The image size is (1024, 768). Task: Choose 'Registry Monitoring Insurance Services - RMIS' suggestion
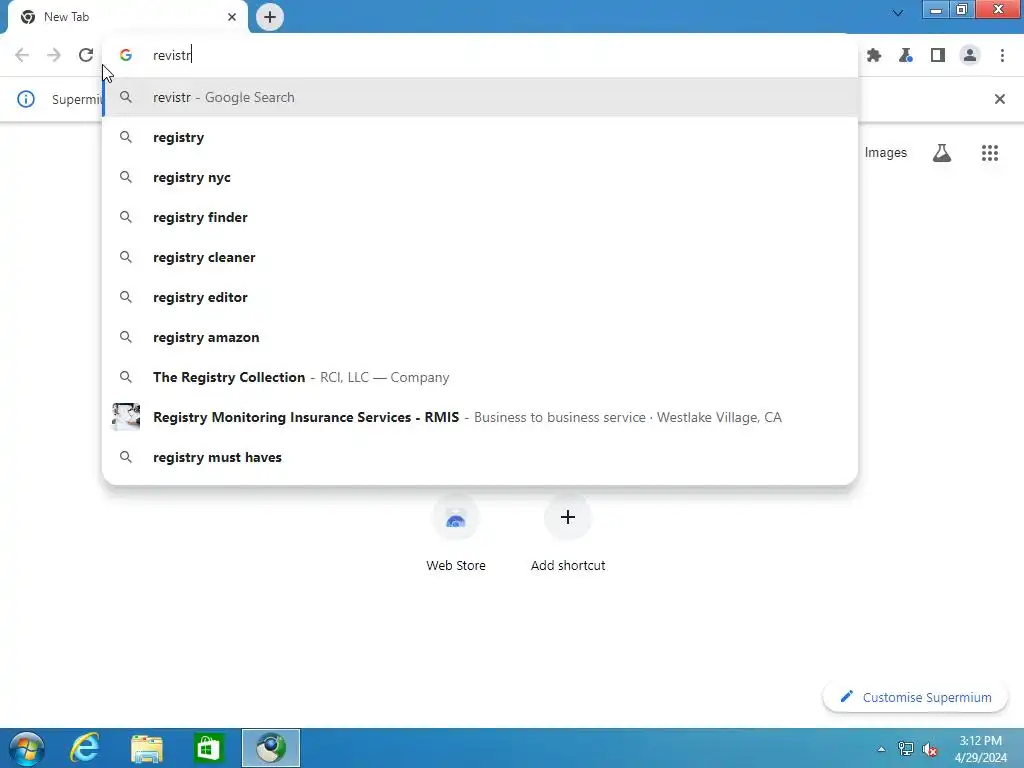click(480, 417)
